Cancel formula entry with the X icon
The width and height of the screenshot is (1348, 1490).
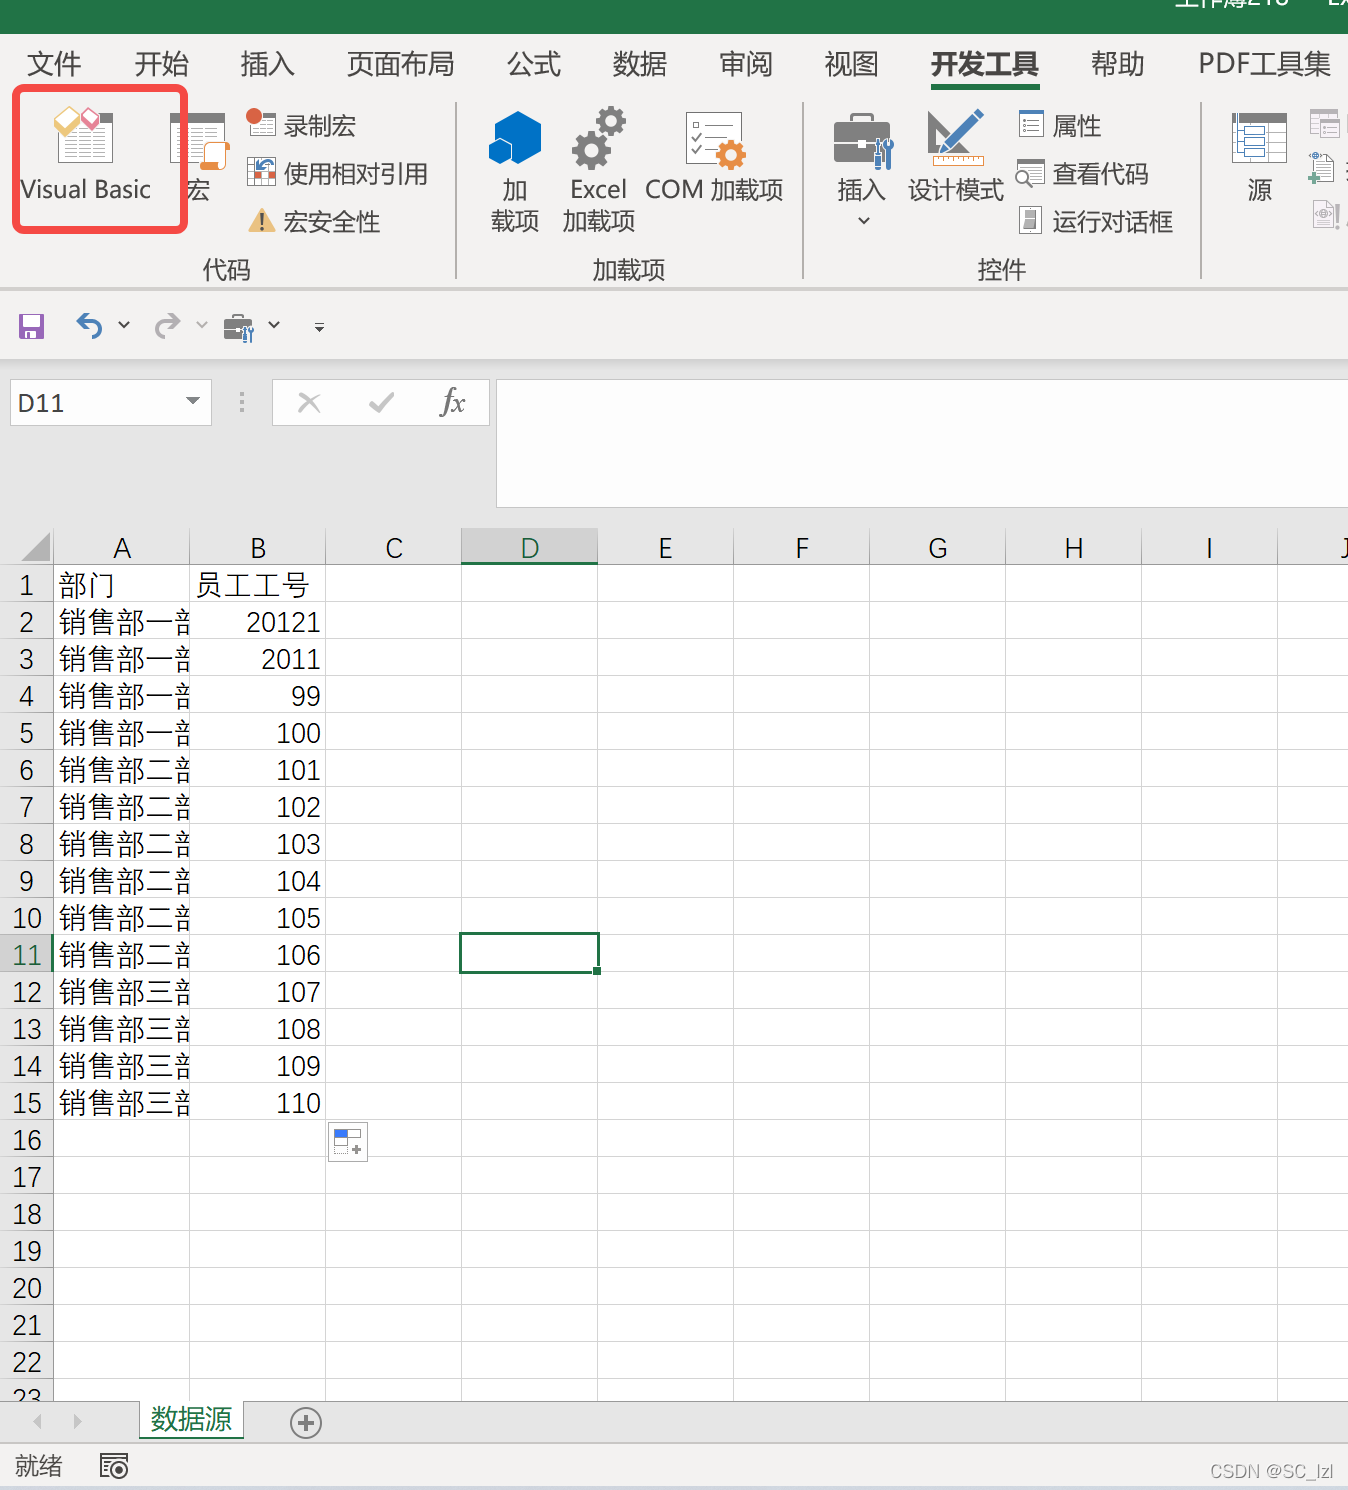309,403
